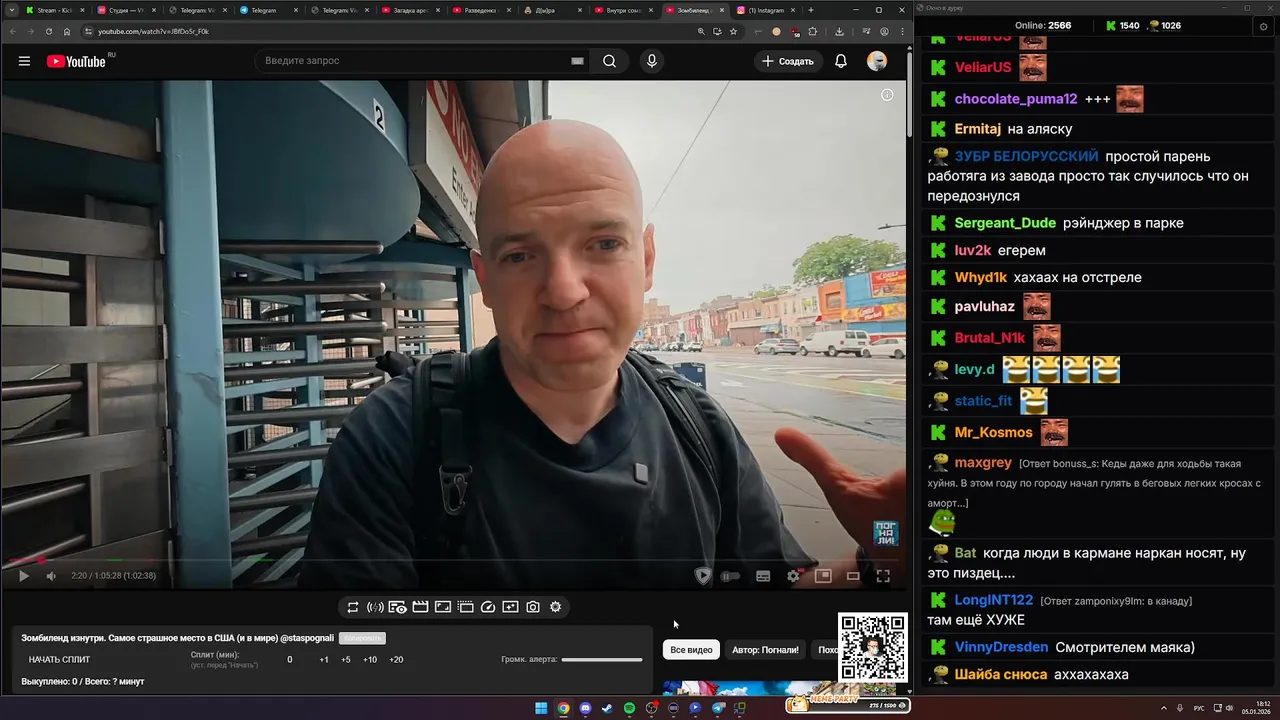Start voice search with the microphone

pos(652,61)
